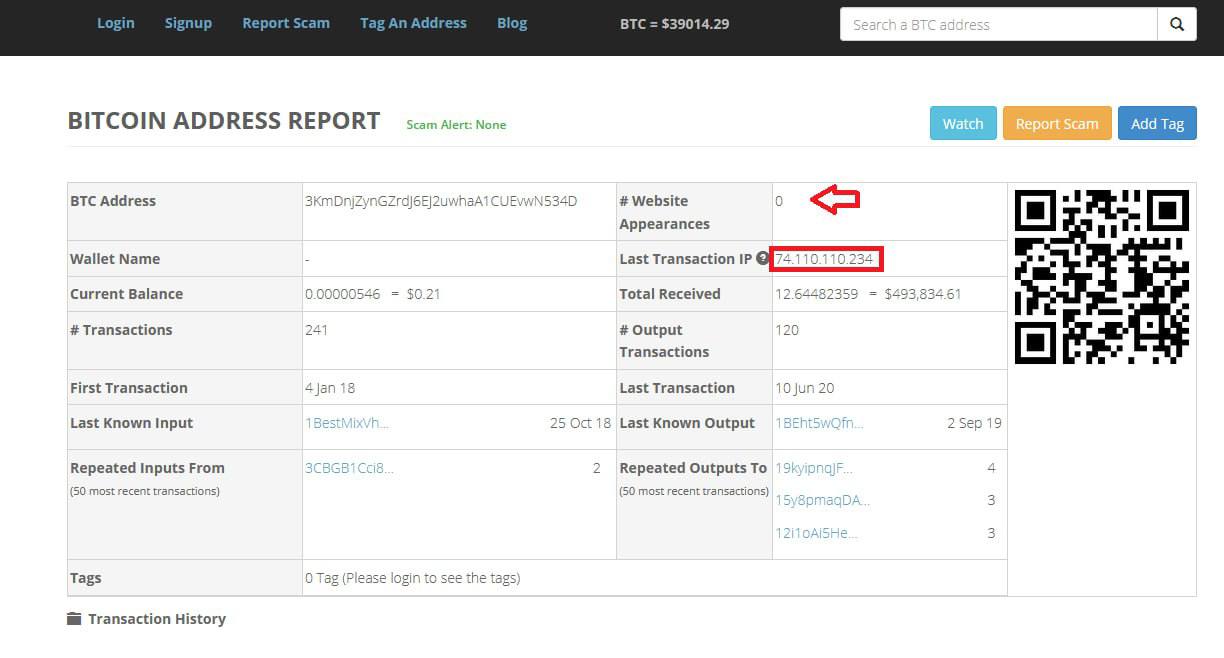Open the Signup page
This screenshot has height=658, width=1224.
pos(188,23)
